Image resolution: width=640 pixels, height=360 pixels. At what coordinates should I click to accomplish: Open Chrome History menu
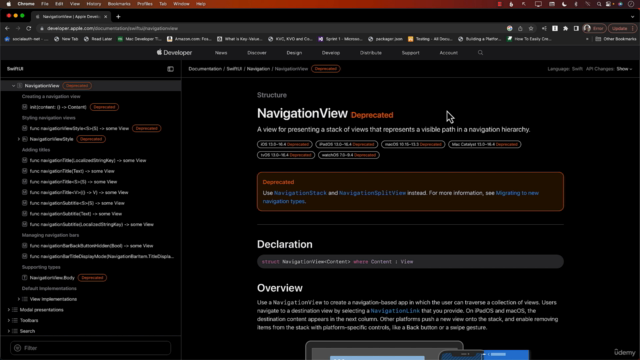(93, 4)
